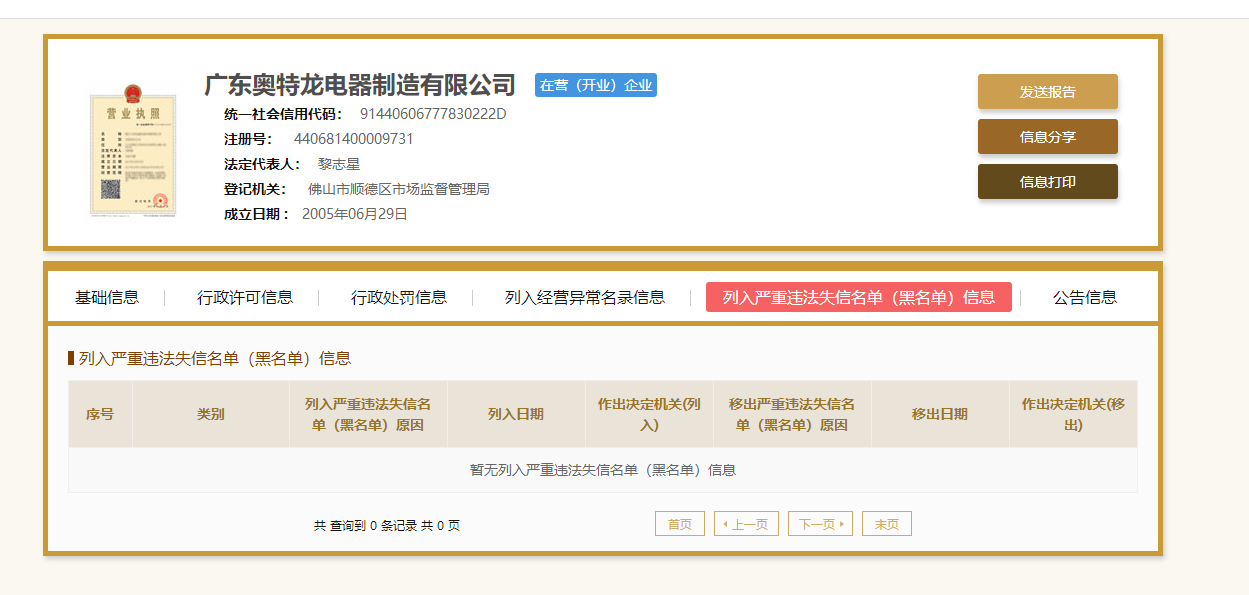
Task: Click the 作出决定机关(移出) column header
Action: click(1073, 414)
